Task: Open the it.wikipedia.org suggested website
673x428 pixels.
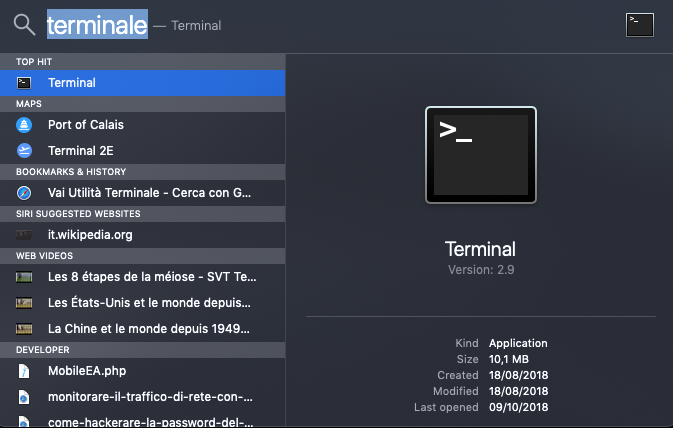Action: pyautogui.click(x=142, y=235)
